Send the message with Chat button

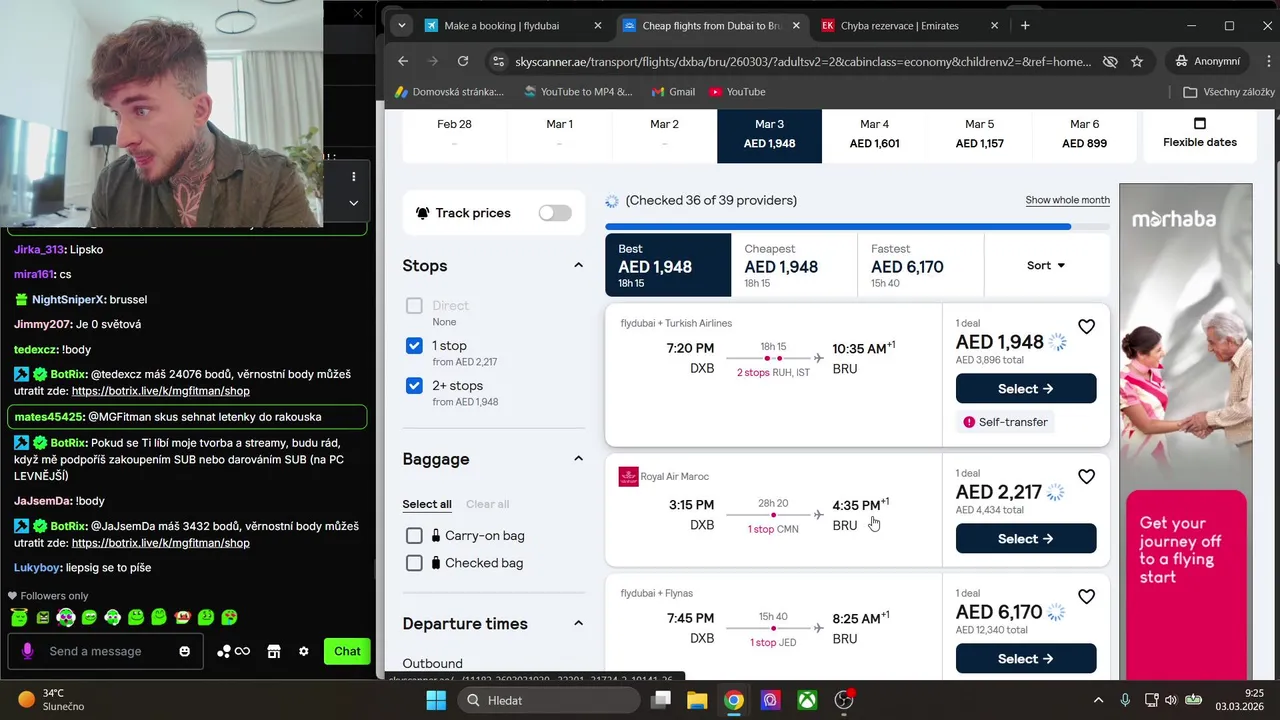pos(347,651)
